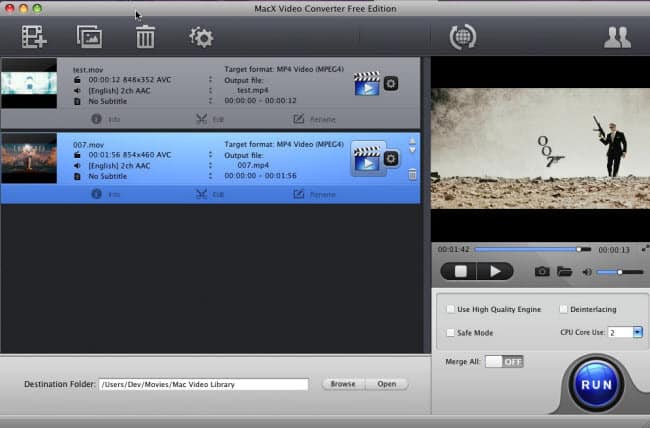Select the test.mov thumbnail
This screenshot has height=428, width=650.
pos(29,83)
